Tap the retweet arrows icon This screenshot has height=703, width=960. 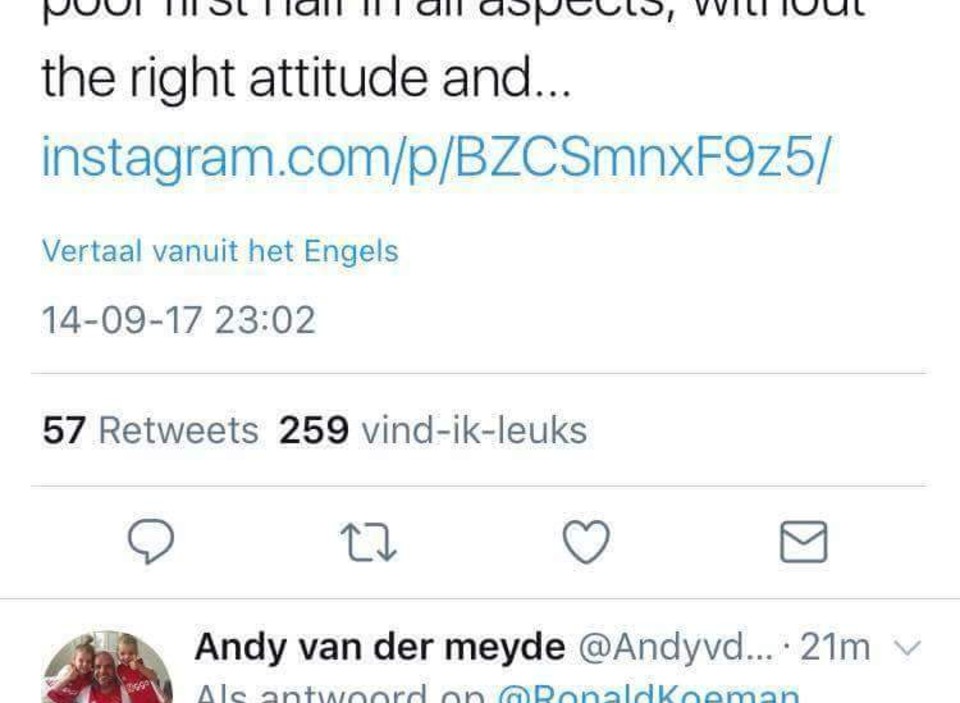(x=368, y=542)
